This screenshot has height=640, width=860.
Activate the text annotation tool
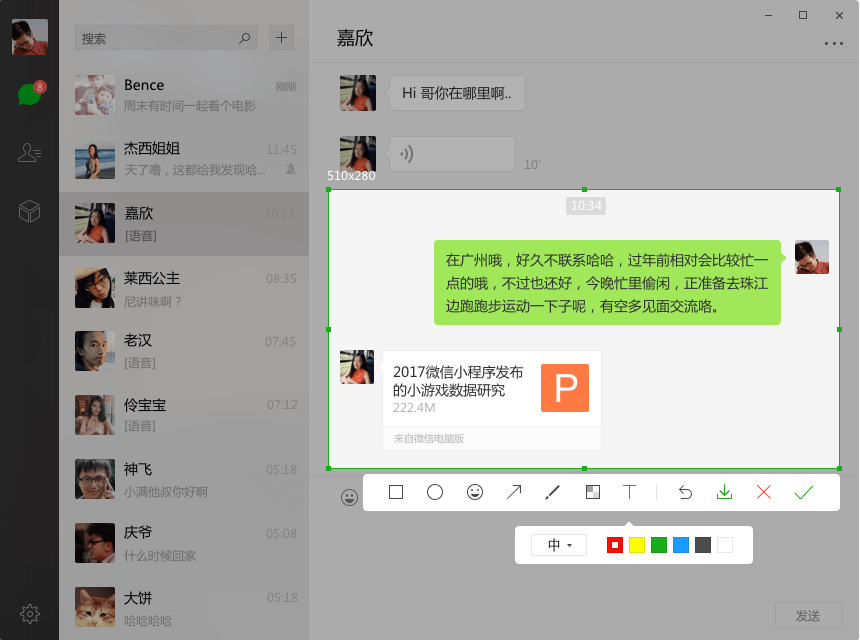pos(629,492)
